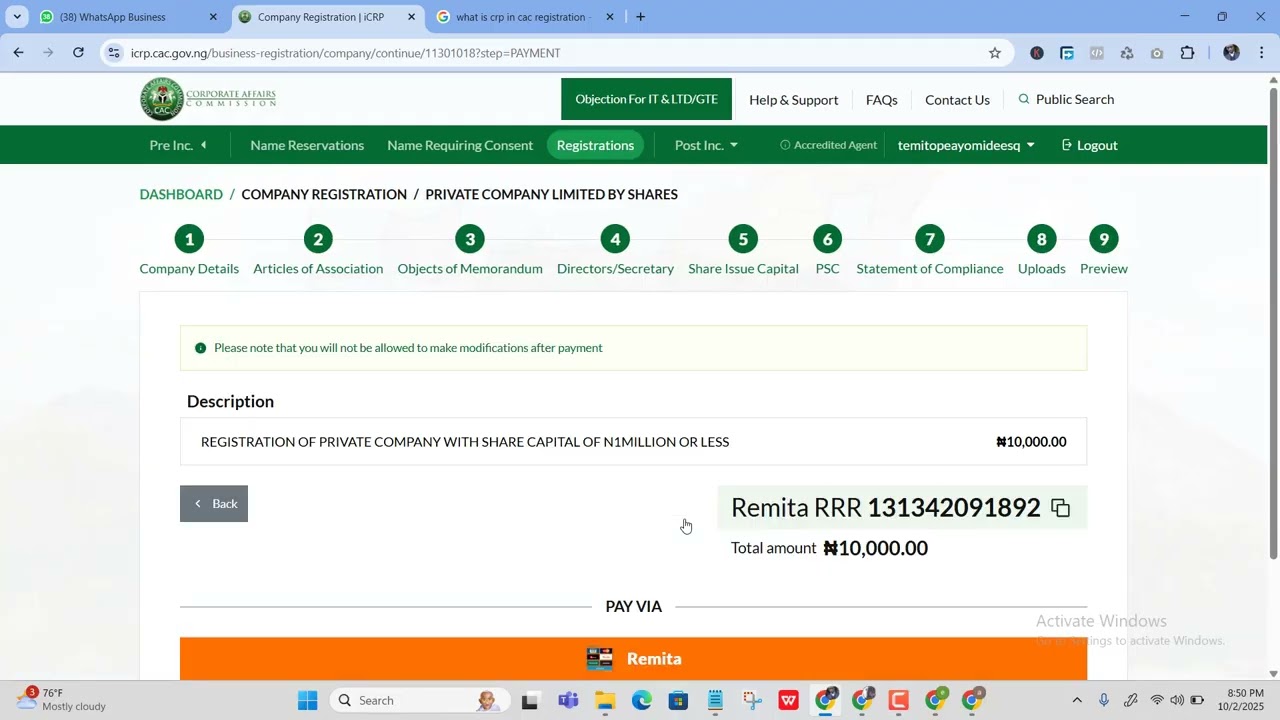Image resolution: width=1280 pixels, height=720 pixels.
Task: Open File Explorer from the taskbar
Action: pos(605,700)
